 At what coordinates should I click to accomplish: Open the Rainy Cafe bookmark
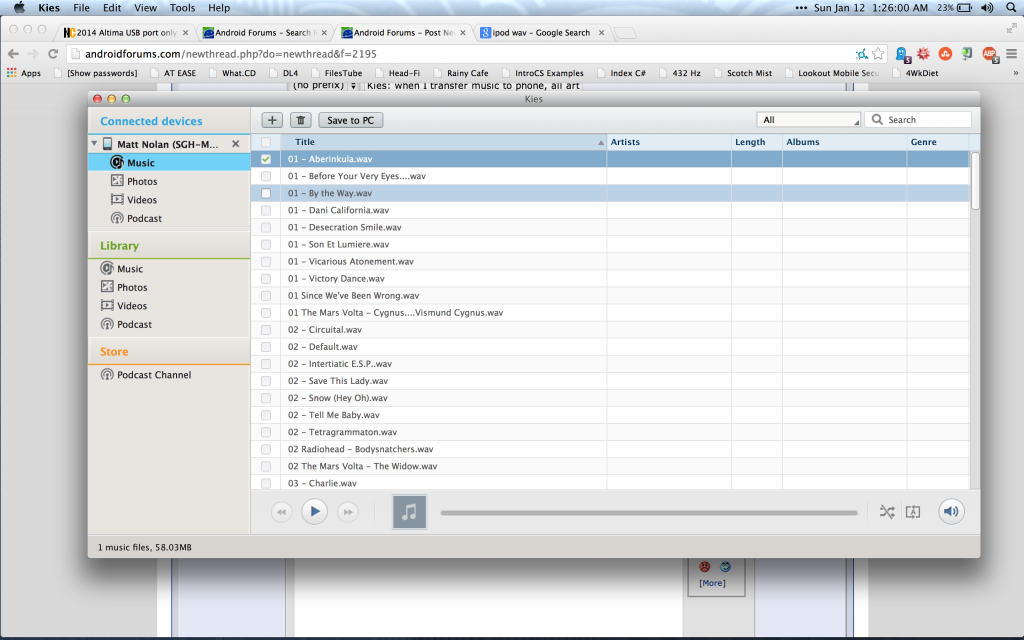tap(461, 73)
